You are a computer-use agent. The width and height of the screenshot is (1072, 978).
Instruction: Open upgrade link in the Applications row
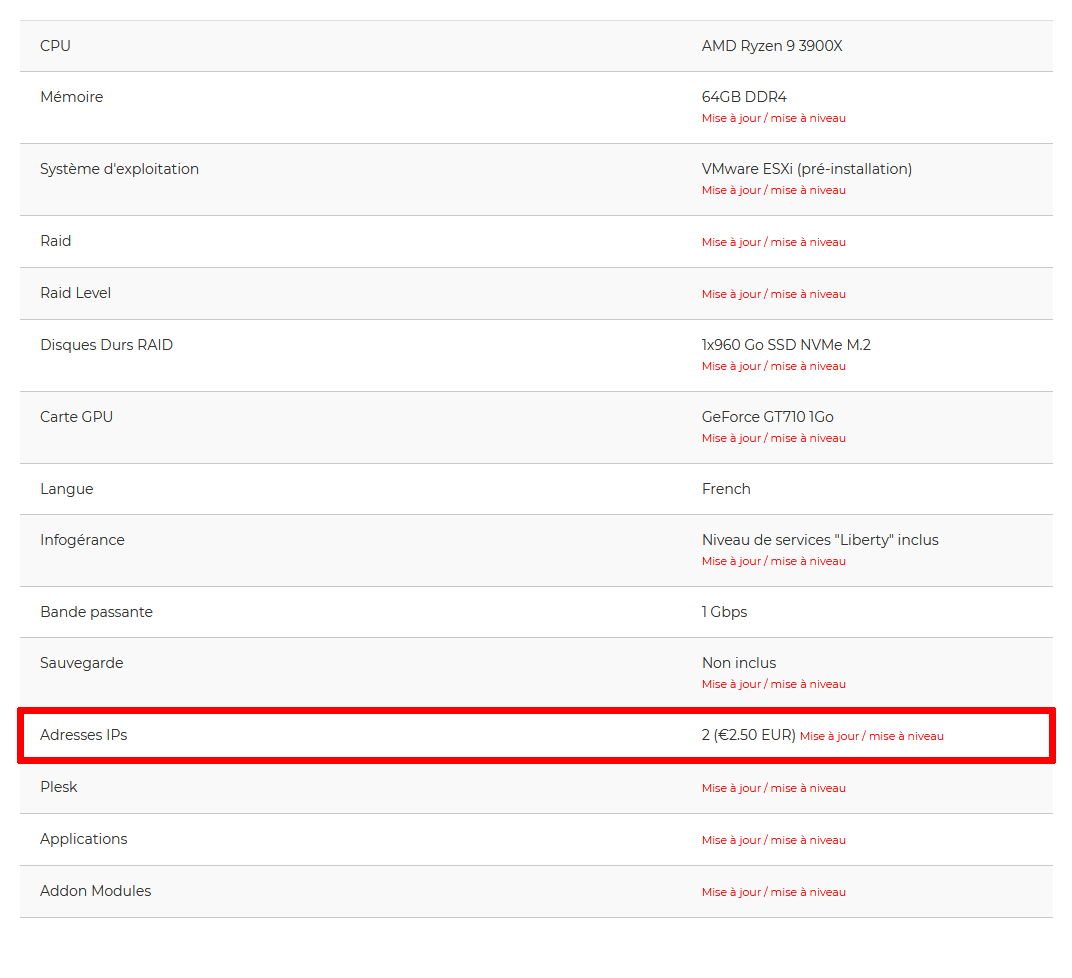(773, 840)
